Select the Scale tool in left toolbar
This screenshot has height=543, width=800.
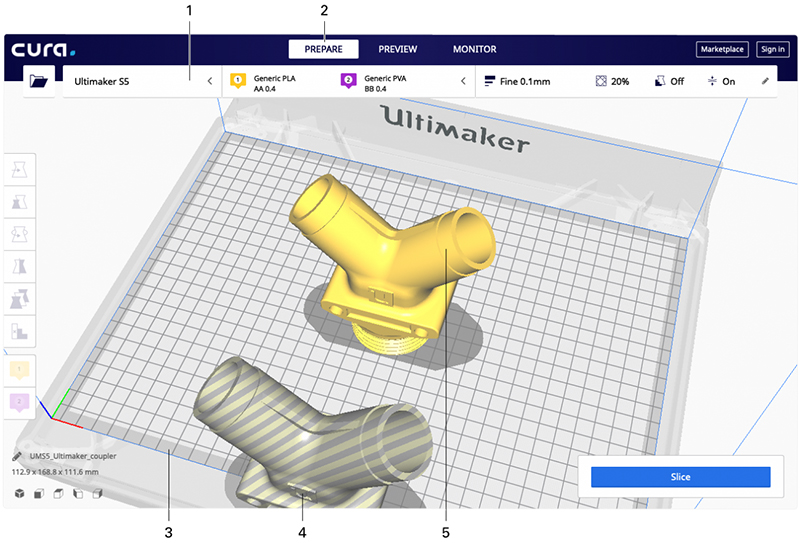(x=20, y=202)
